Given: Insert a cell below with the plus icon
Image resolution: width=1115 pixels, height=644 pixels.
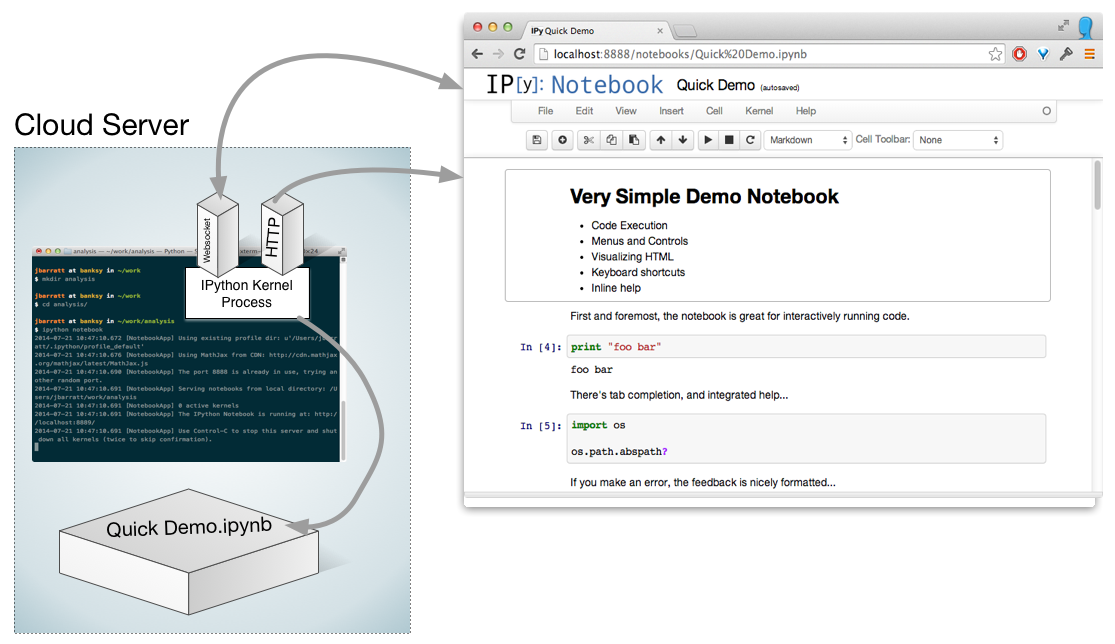Looking at the screenshot, I should (x=562, y=140).
